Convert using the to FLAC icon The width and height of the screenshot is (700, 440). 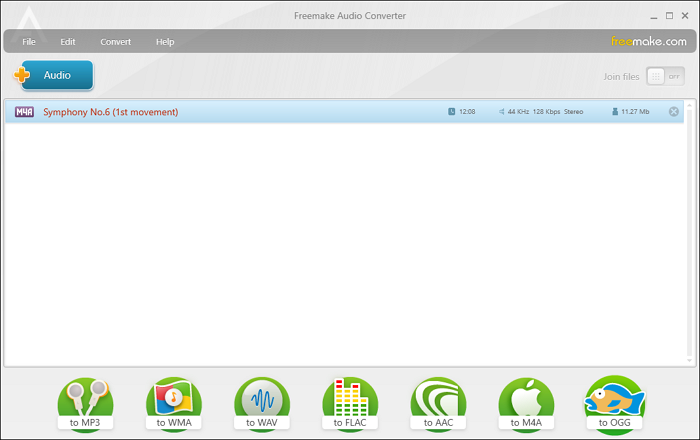[350, 404]
